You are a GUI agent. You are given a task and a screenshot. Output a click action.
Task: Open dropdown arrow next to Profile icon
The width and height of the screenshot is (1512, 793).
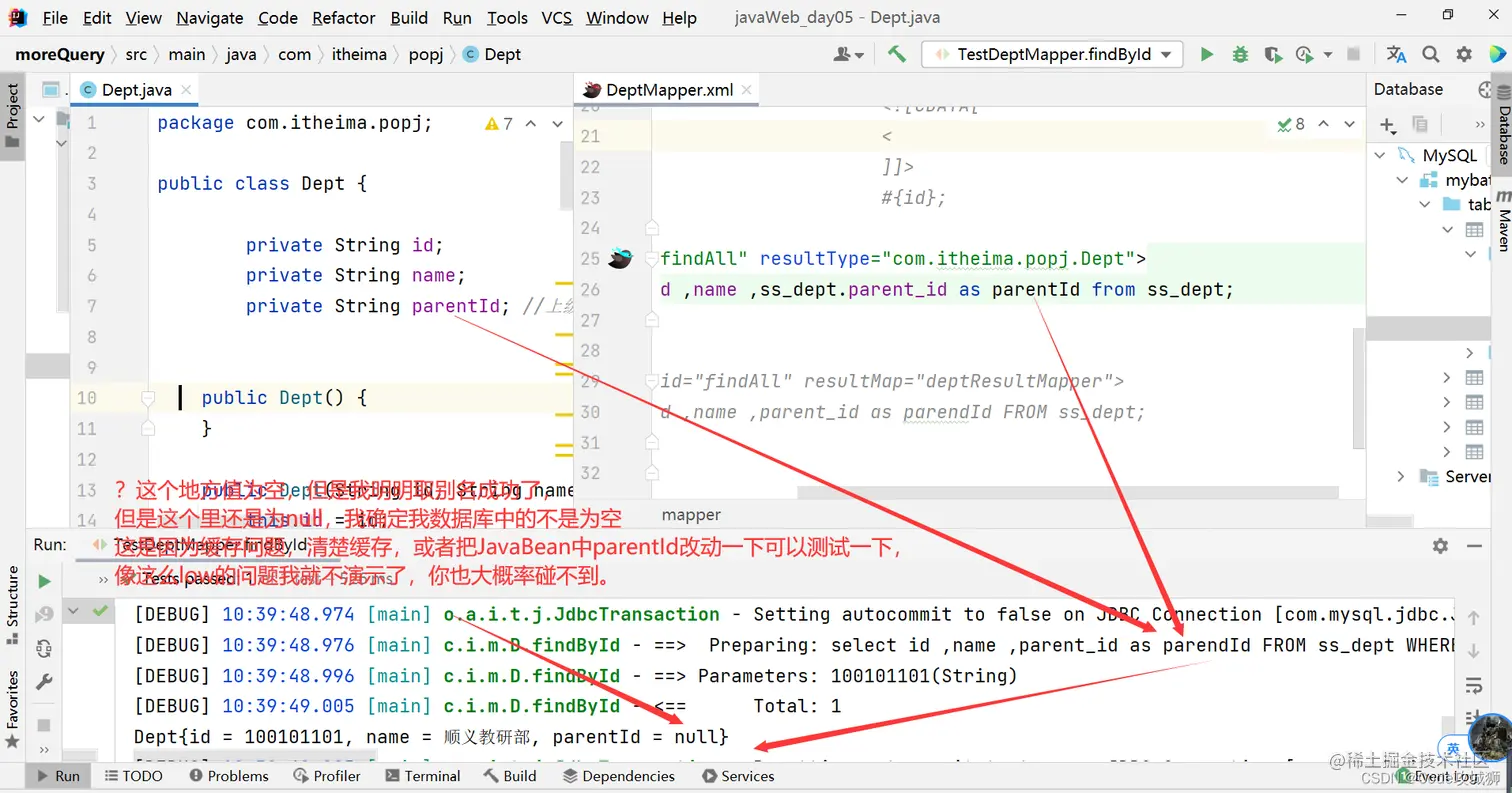[x=1327, y=54]
